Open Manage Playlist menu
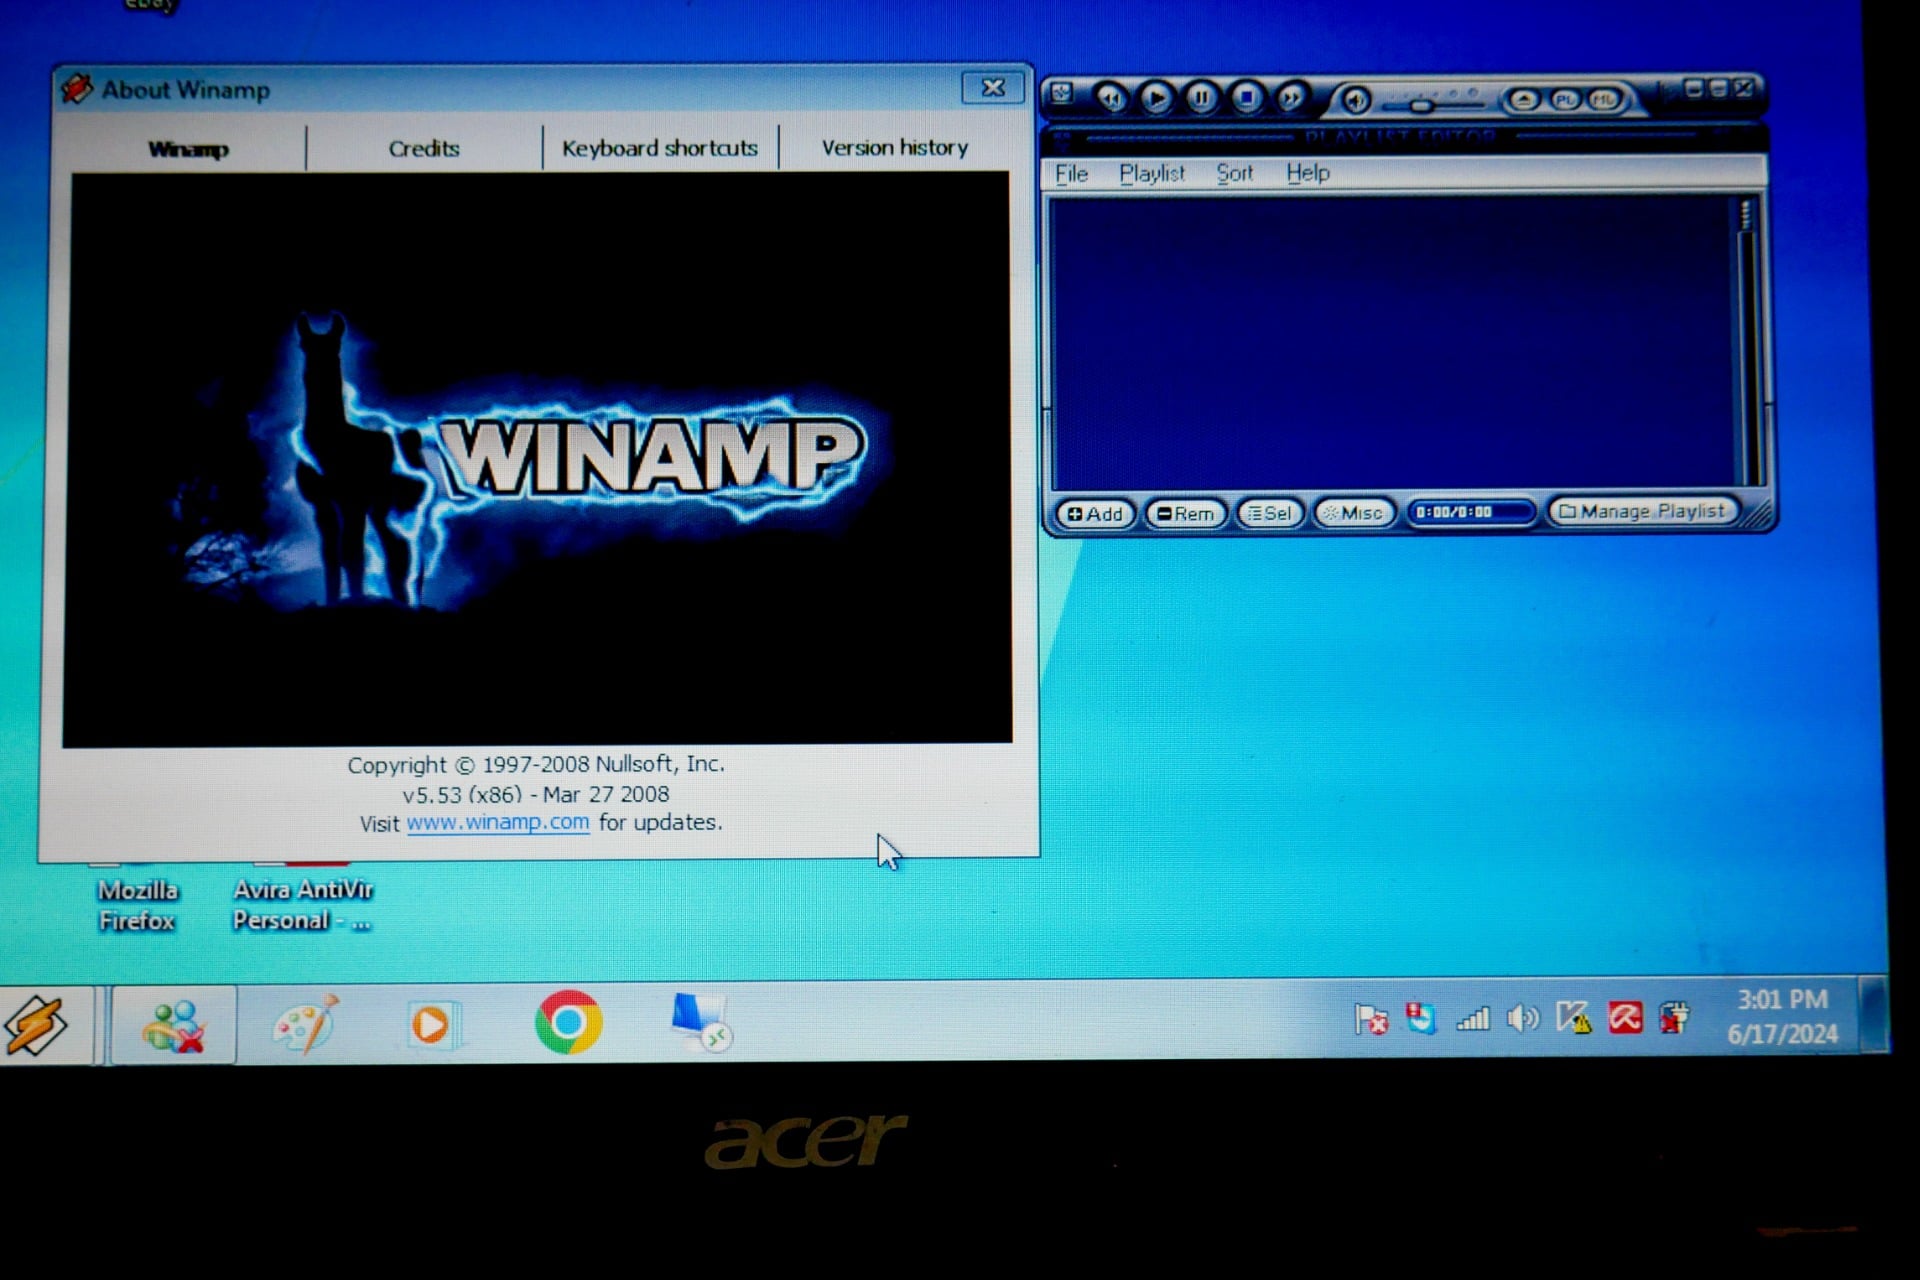This screenshot has width=1920, height=1280. (x=1642, y=512)
